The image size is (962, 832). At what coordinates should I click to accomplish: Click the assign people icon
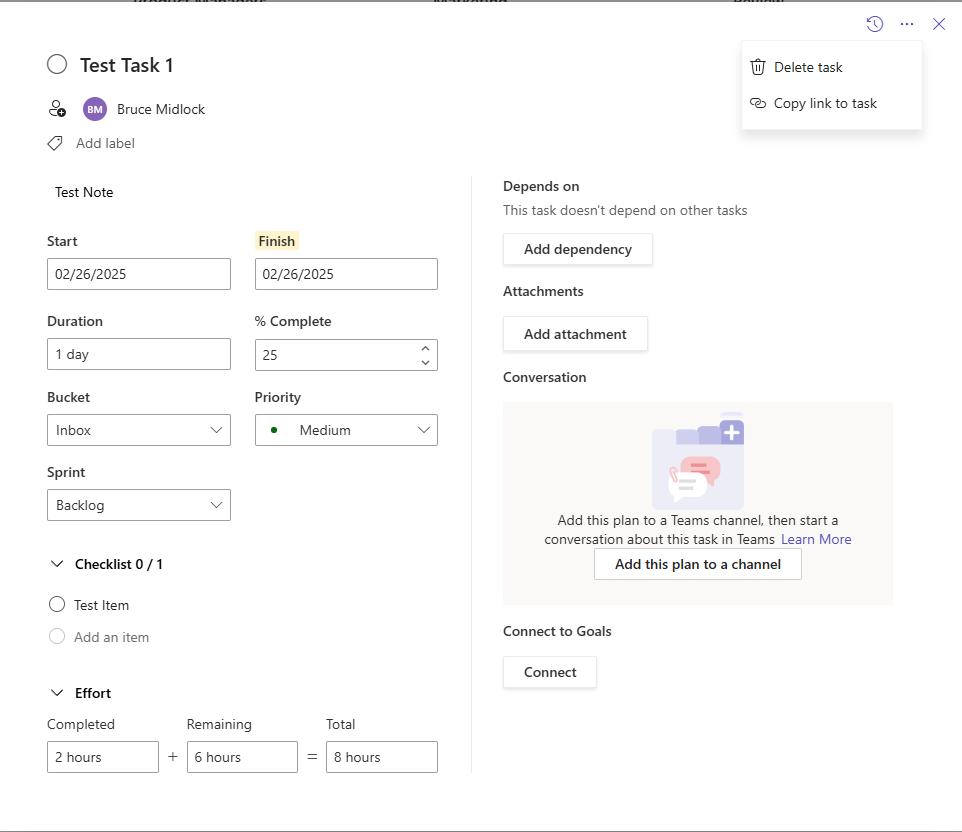(x=57, y=108)
